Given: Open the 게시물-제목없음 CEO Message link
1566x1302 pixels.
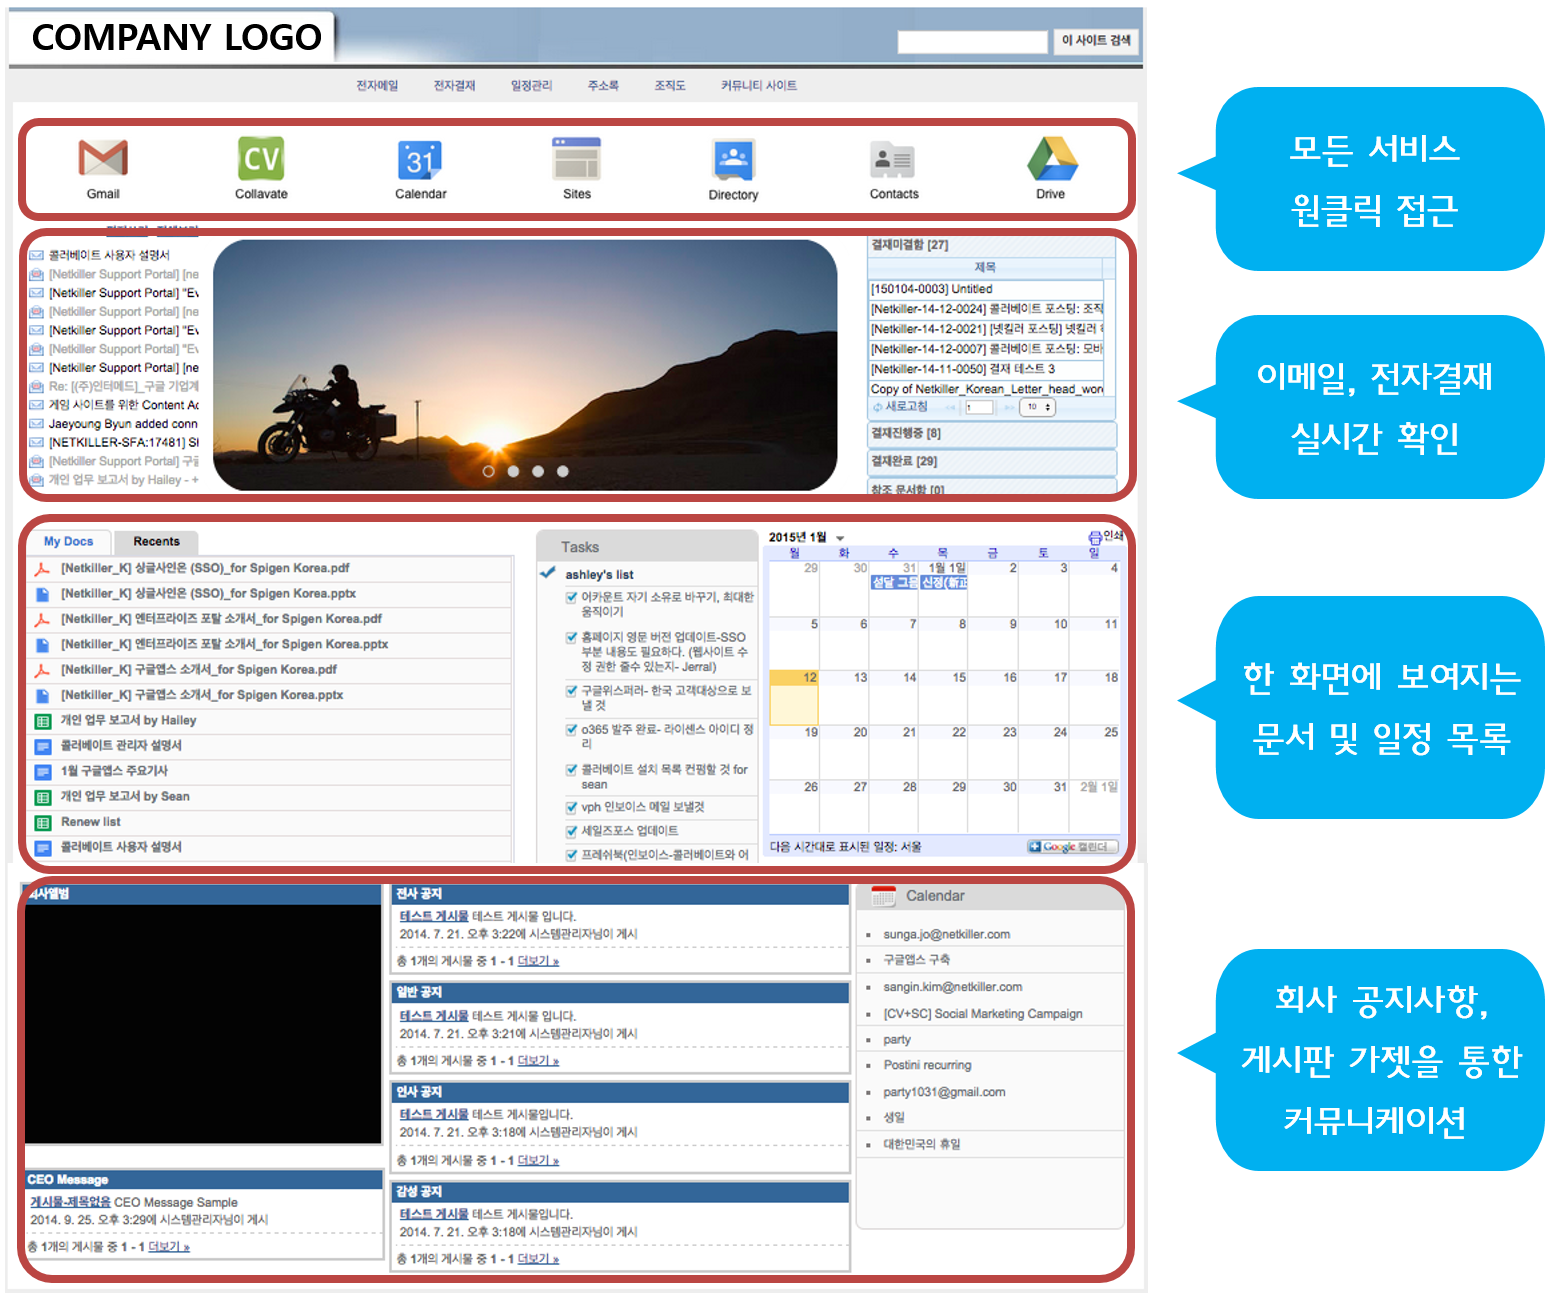Looking at the screenshot, I should pyautogui.click(x=70, y=1202).
